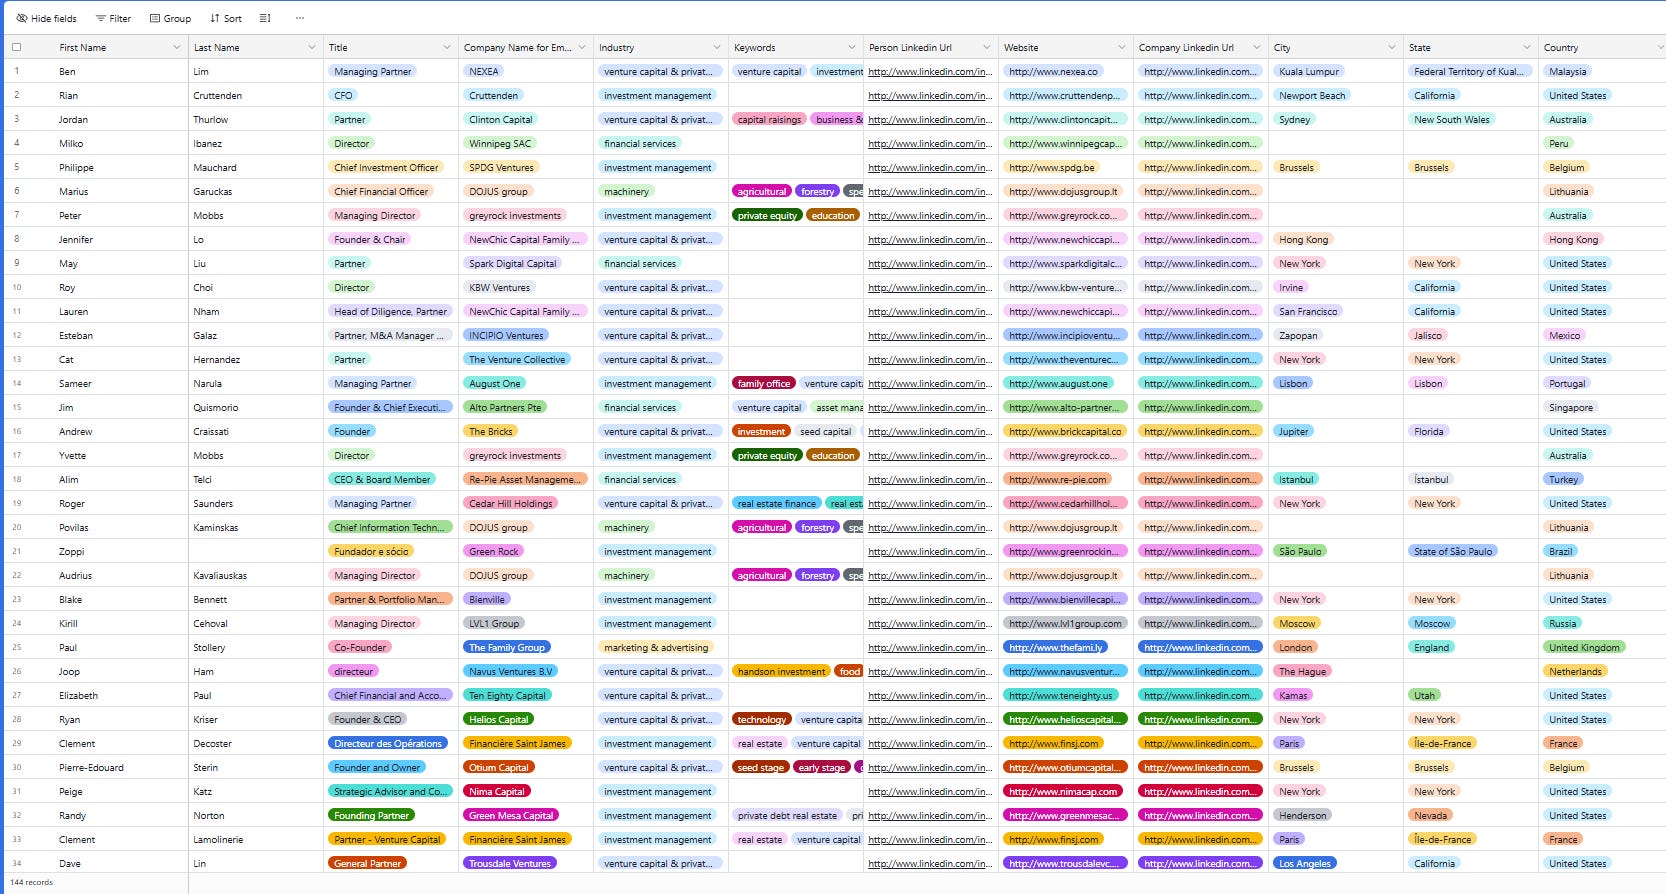The image size is (1666, 894).
Task: Open the Title column dropdown
Action: (447, 47)
